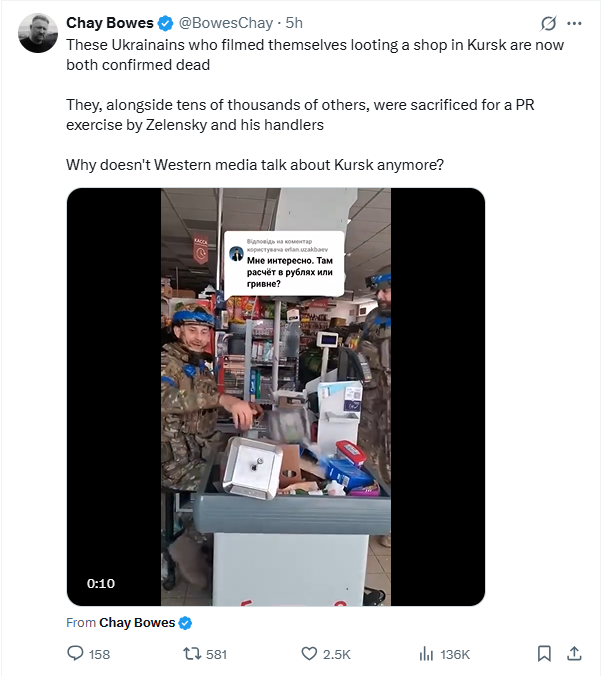This screenshot has height=676, width=601.
Task: Click the Russian comment sticker in the video
Action: coord(284,264)
